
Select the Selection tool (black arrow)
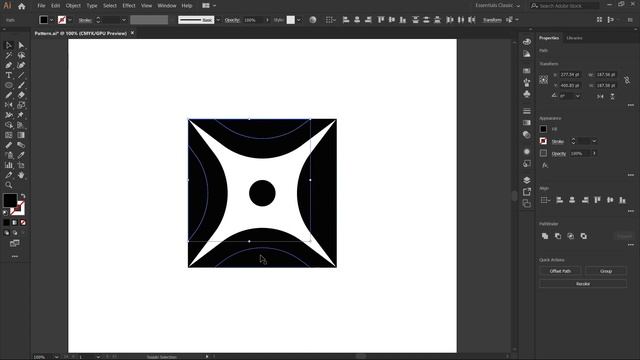[9, 45]
